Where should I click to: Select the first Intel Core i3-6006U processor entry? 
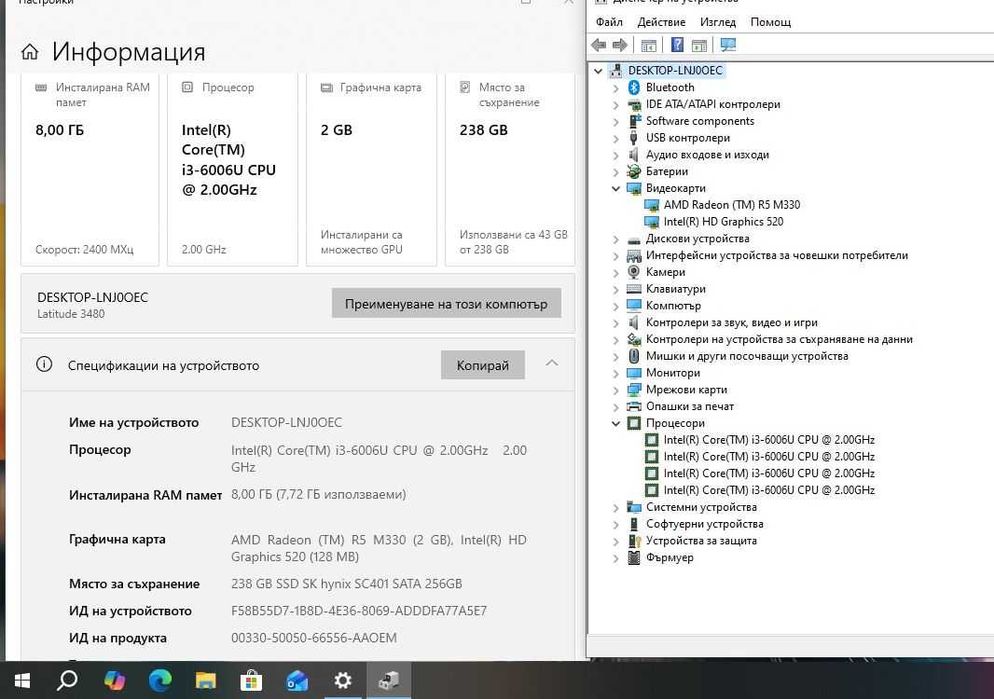pyautogui.click(x=769, y=440)
